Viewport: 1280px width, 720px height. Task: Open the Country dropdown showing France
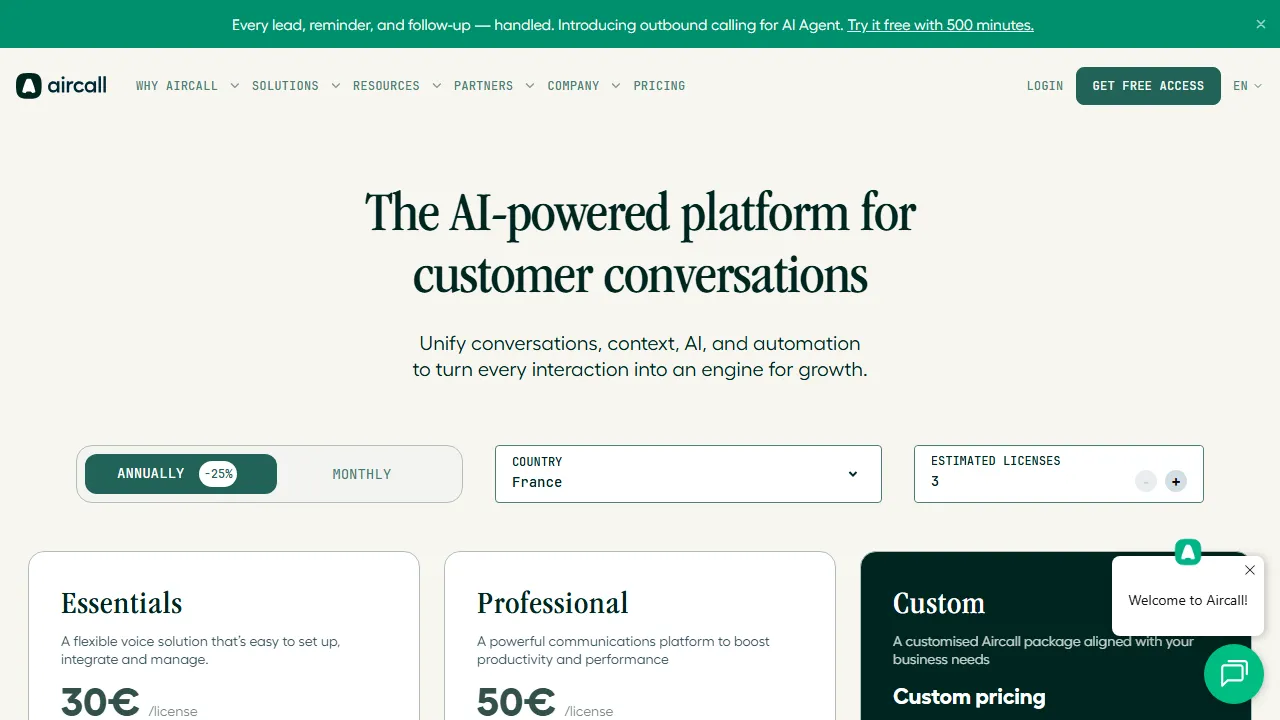pyautogui.click(x=688, y=474)
